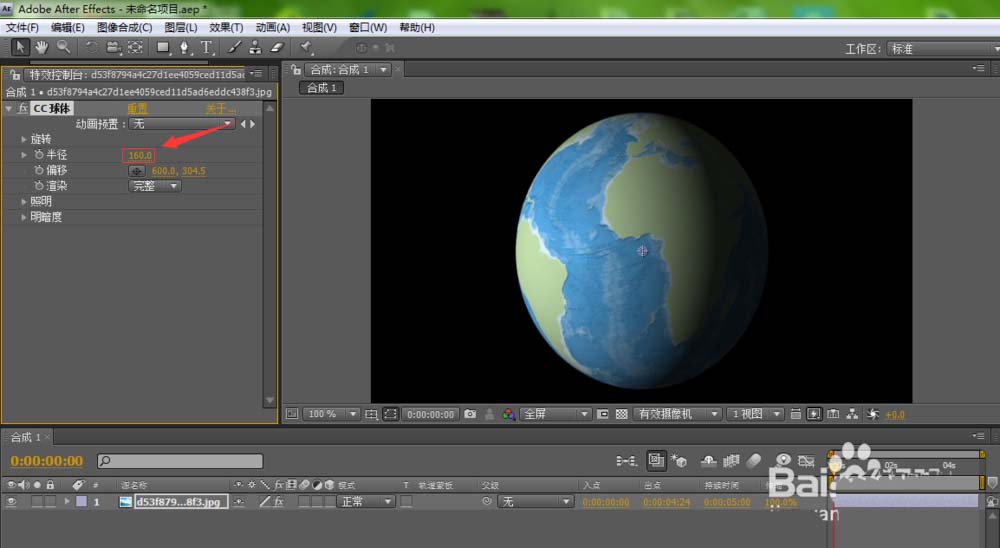Select the Hand tool in the toolbar
This screenshot has width=1000, height=548.
point(42,47)
